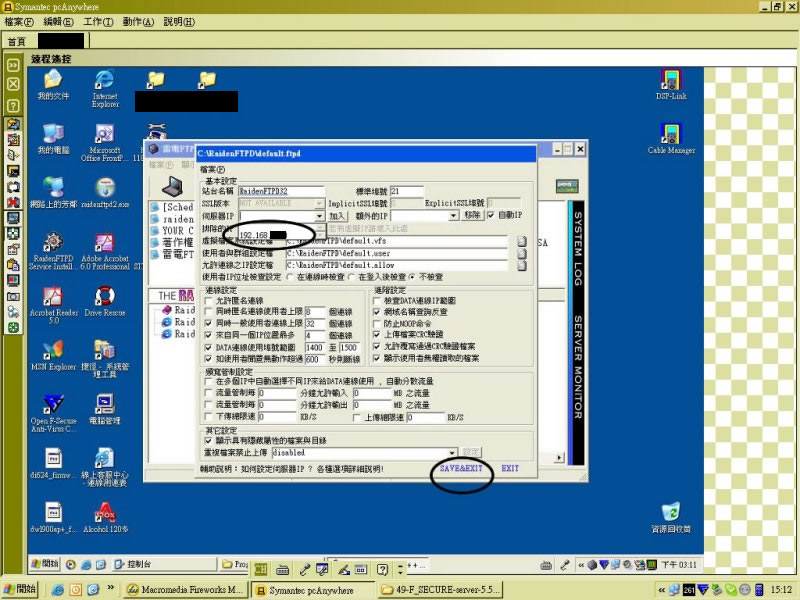Open 我的文件 desktop icon

click(x=53, y=84)
